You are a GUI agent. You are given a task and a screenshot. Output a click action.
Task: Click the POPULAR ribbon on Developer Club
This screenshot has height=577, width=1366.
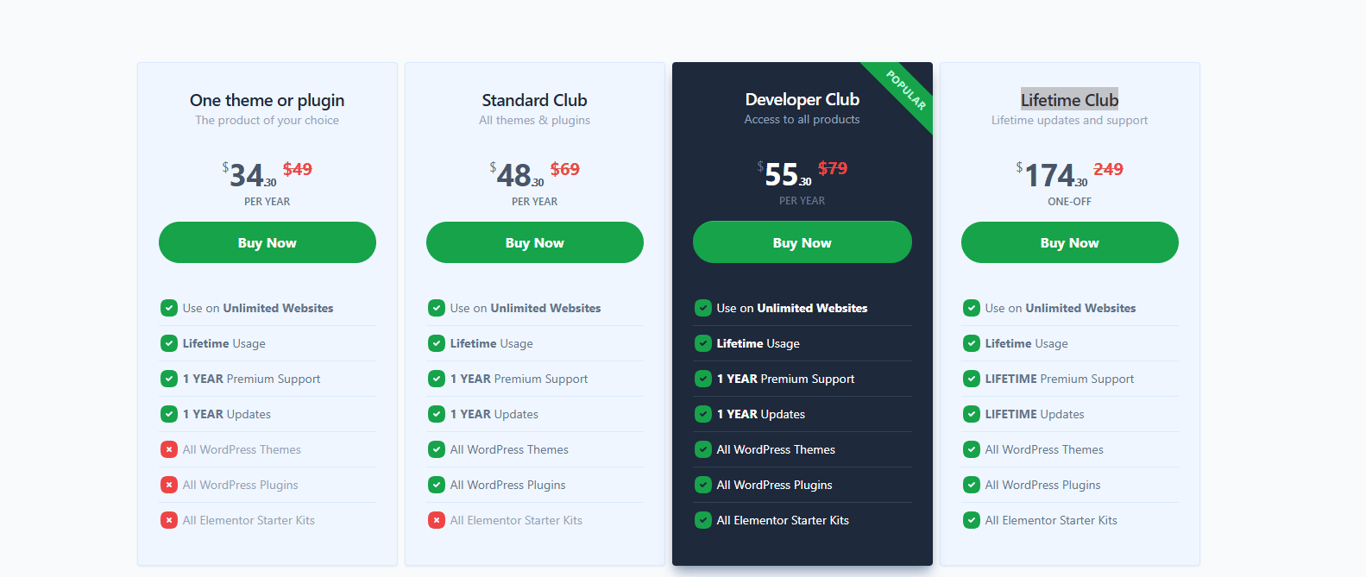coord(905,91)
